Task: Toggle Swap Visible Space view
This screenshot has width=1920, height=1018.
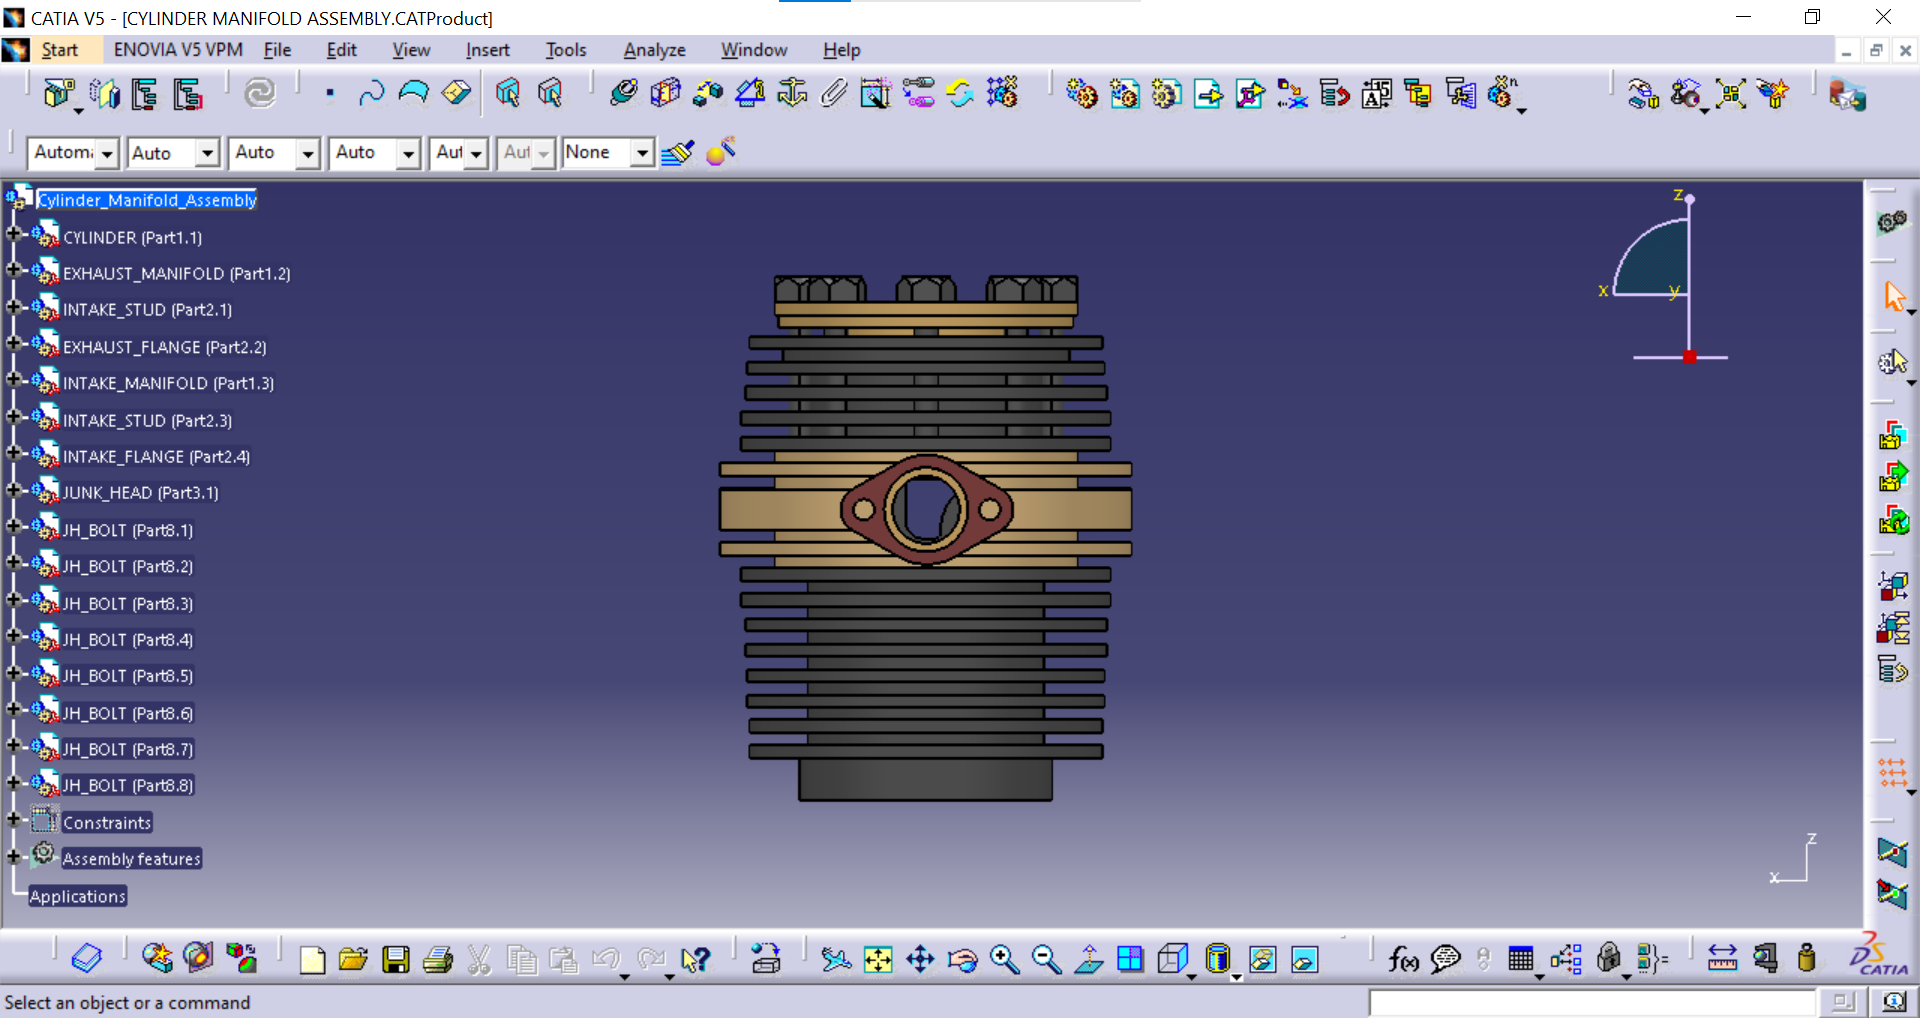Action: pos(1304,960)
